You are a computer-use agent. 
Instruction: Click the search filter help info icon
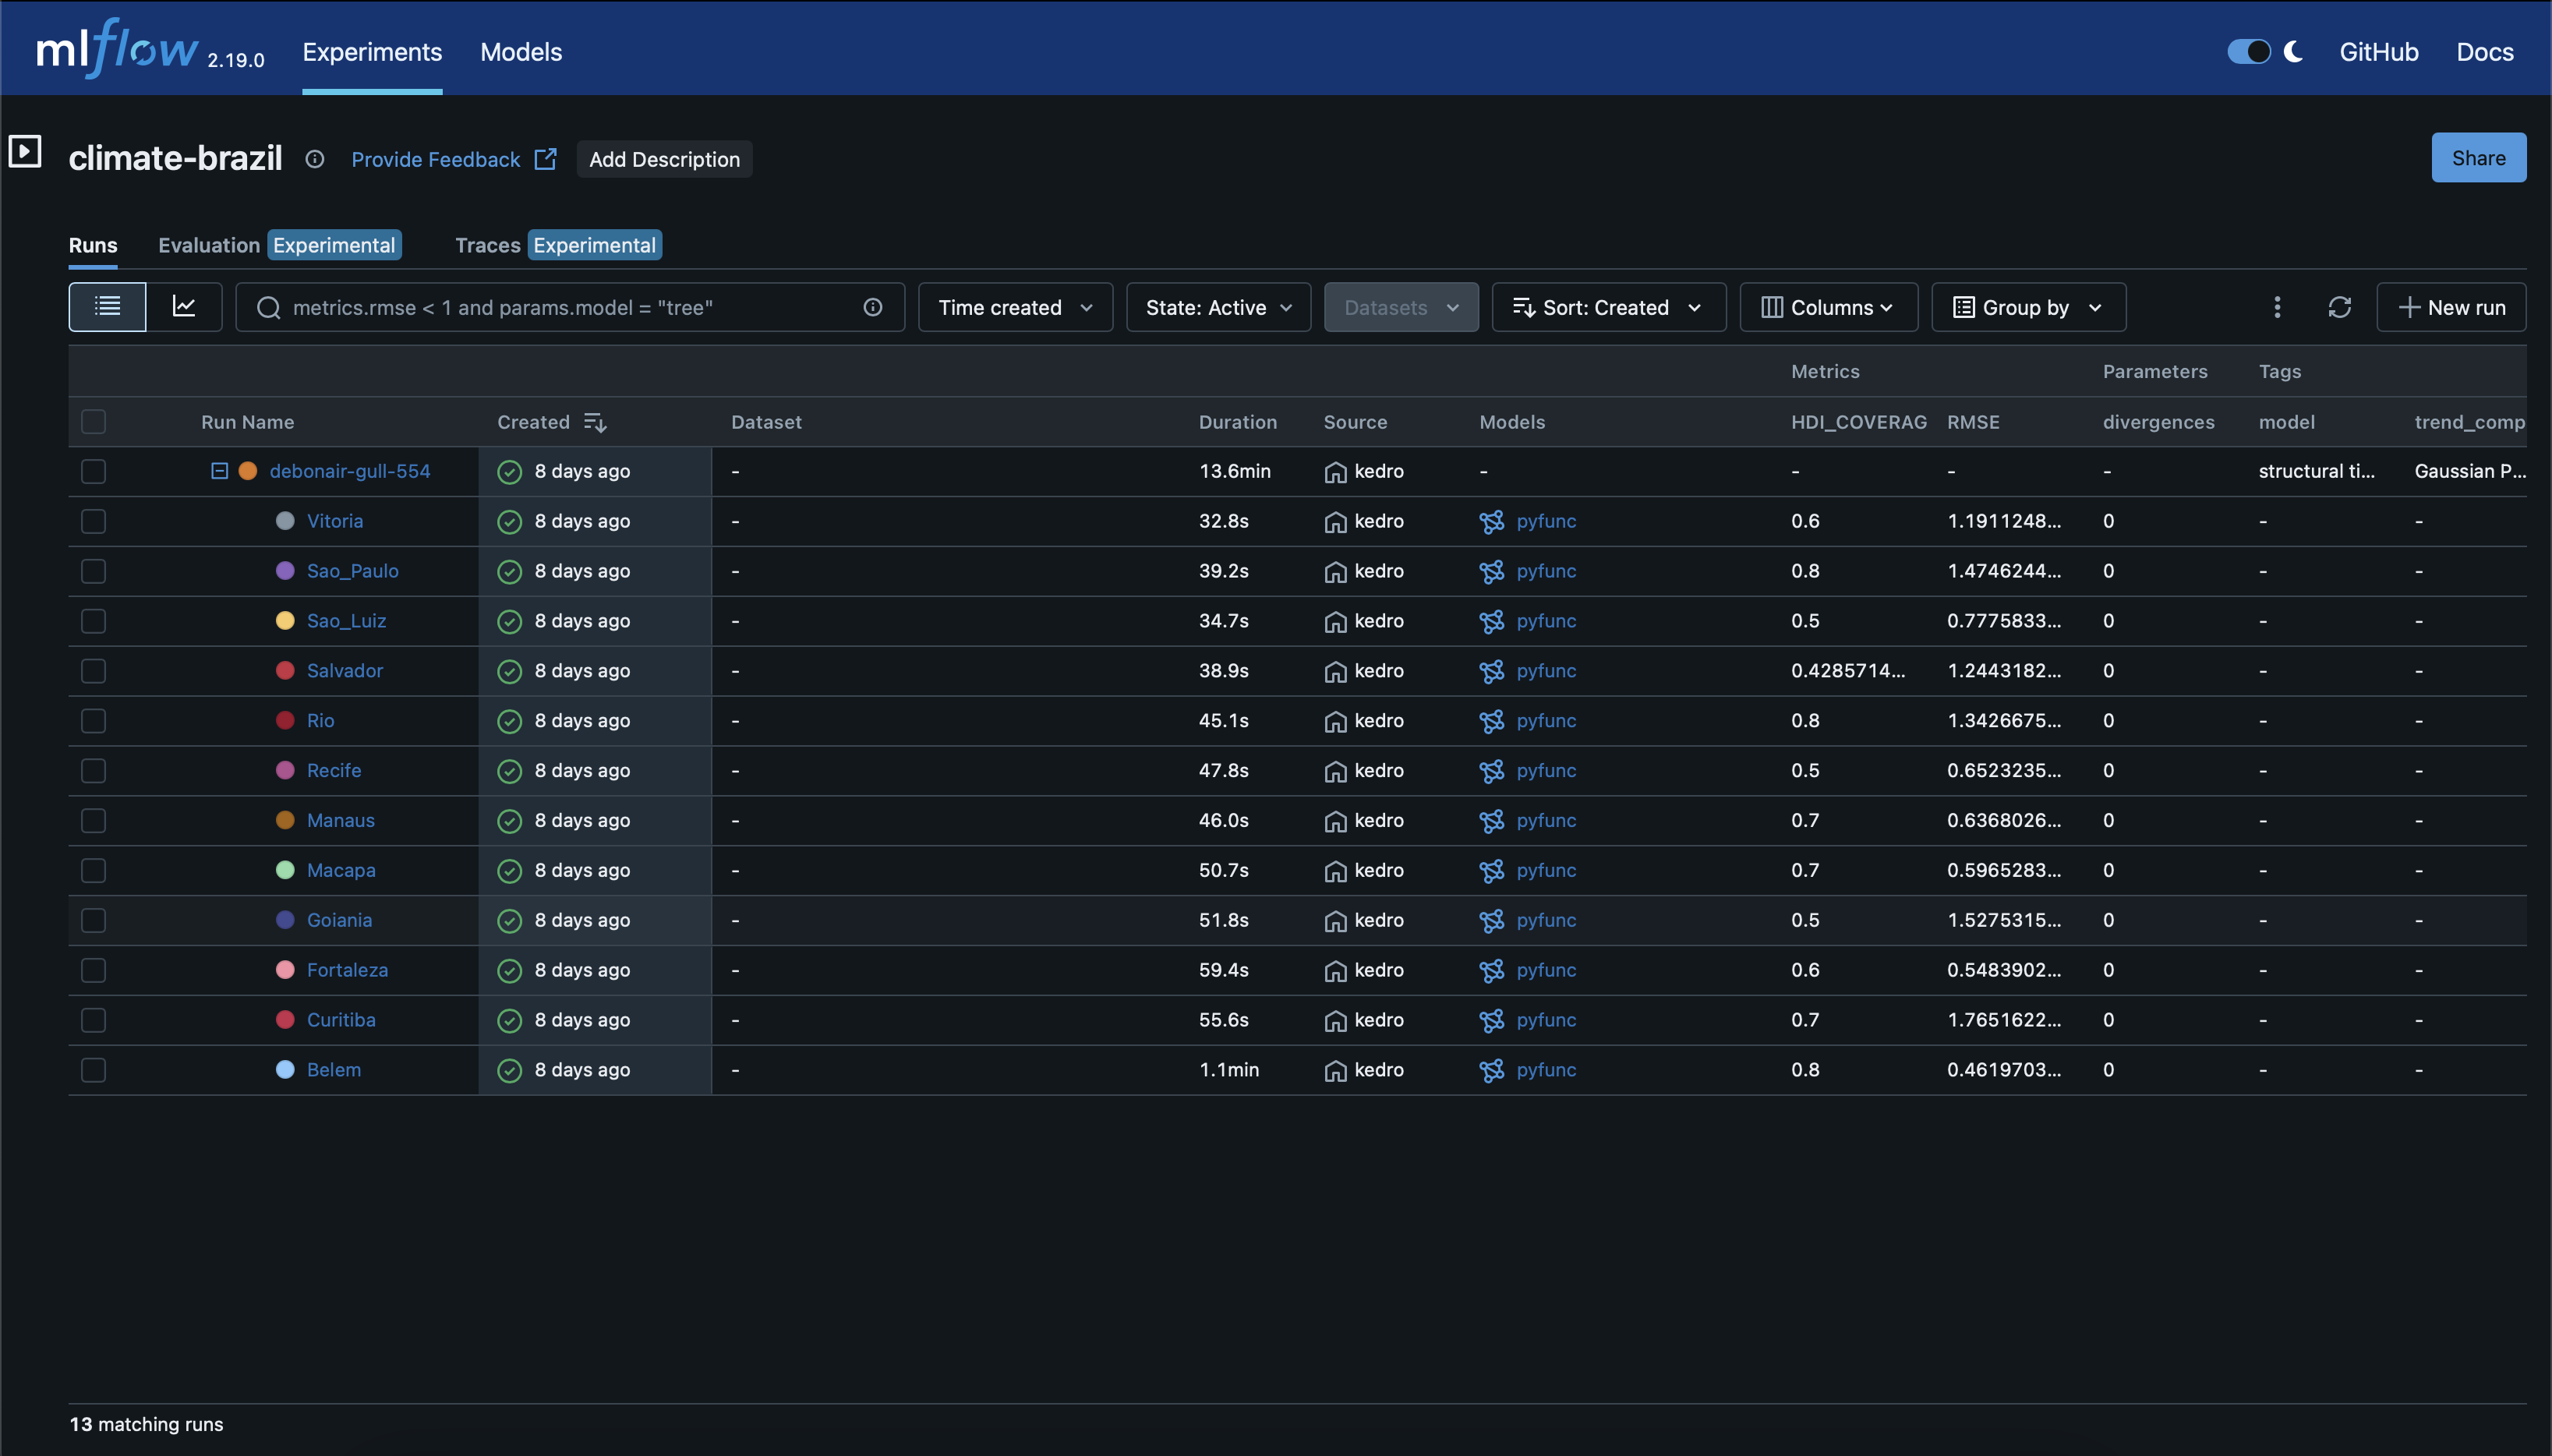[873, 307]
